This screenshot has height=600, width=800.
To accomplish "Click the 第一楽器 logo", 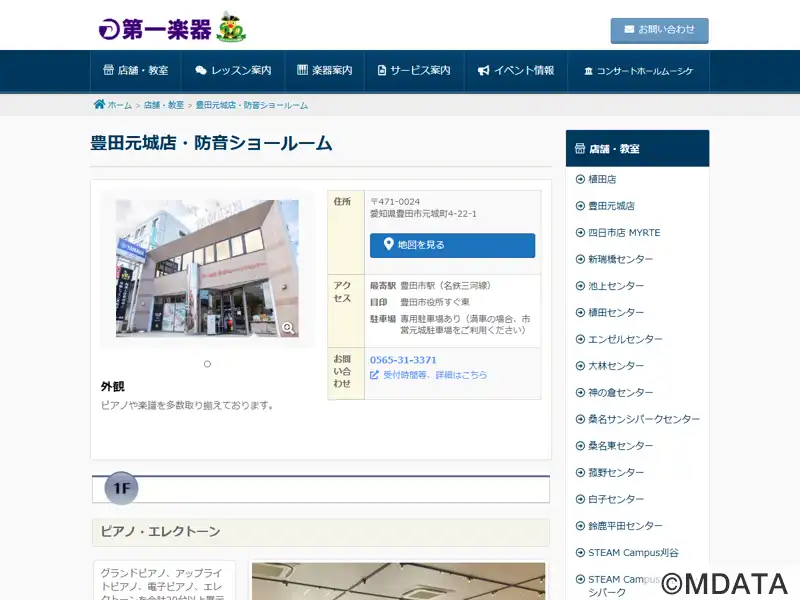I will pyautogui.click(x=171, y=28).
